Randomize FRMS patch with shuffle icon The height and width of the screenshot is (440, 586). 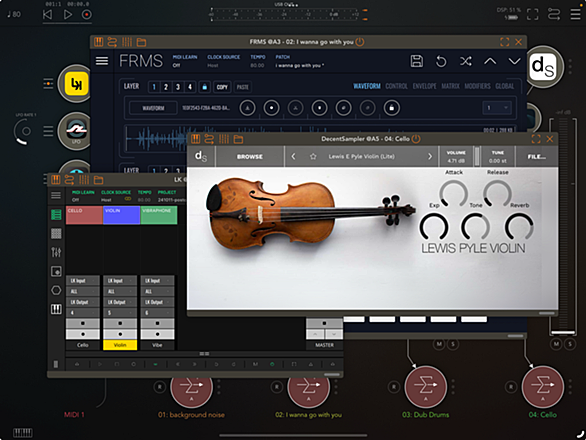[x=466, y=61]
